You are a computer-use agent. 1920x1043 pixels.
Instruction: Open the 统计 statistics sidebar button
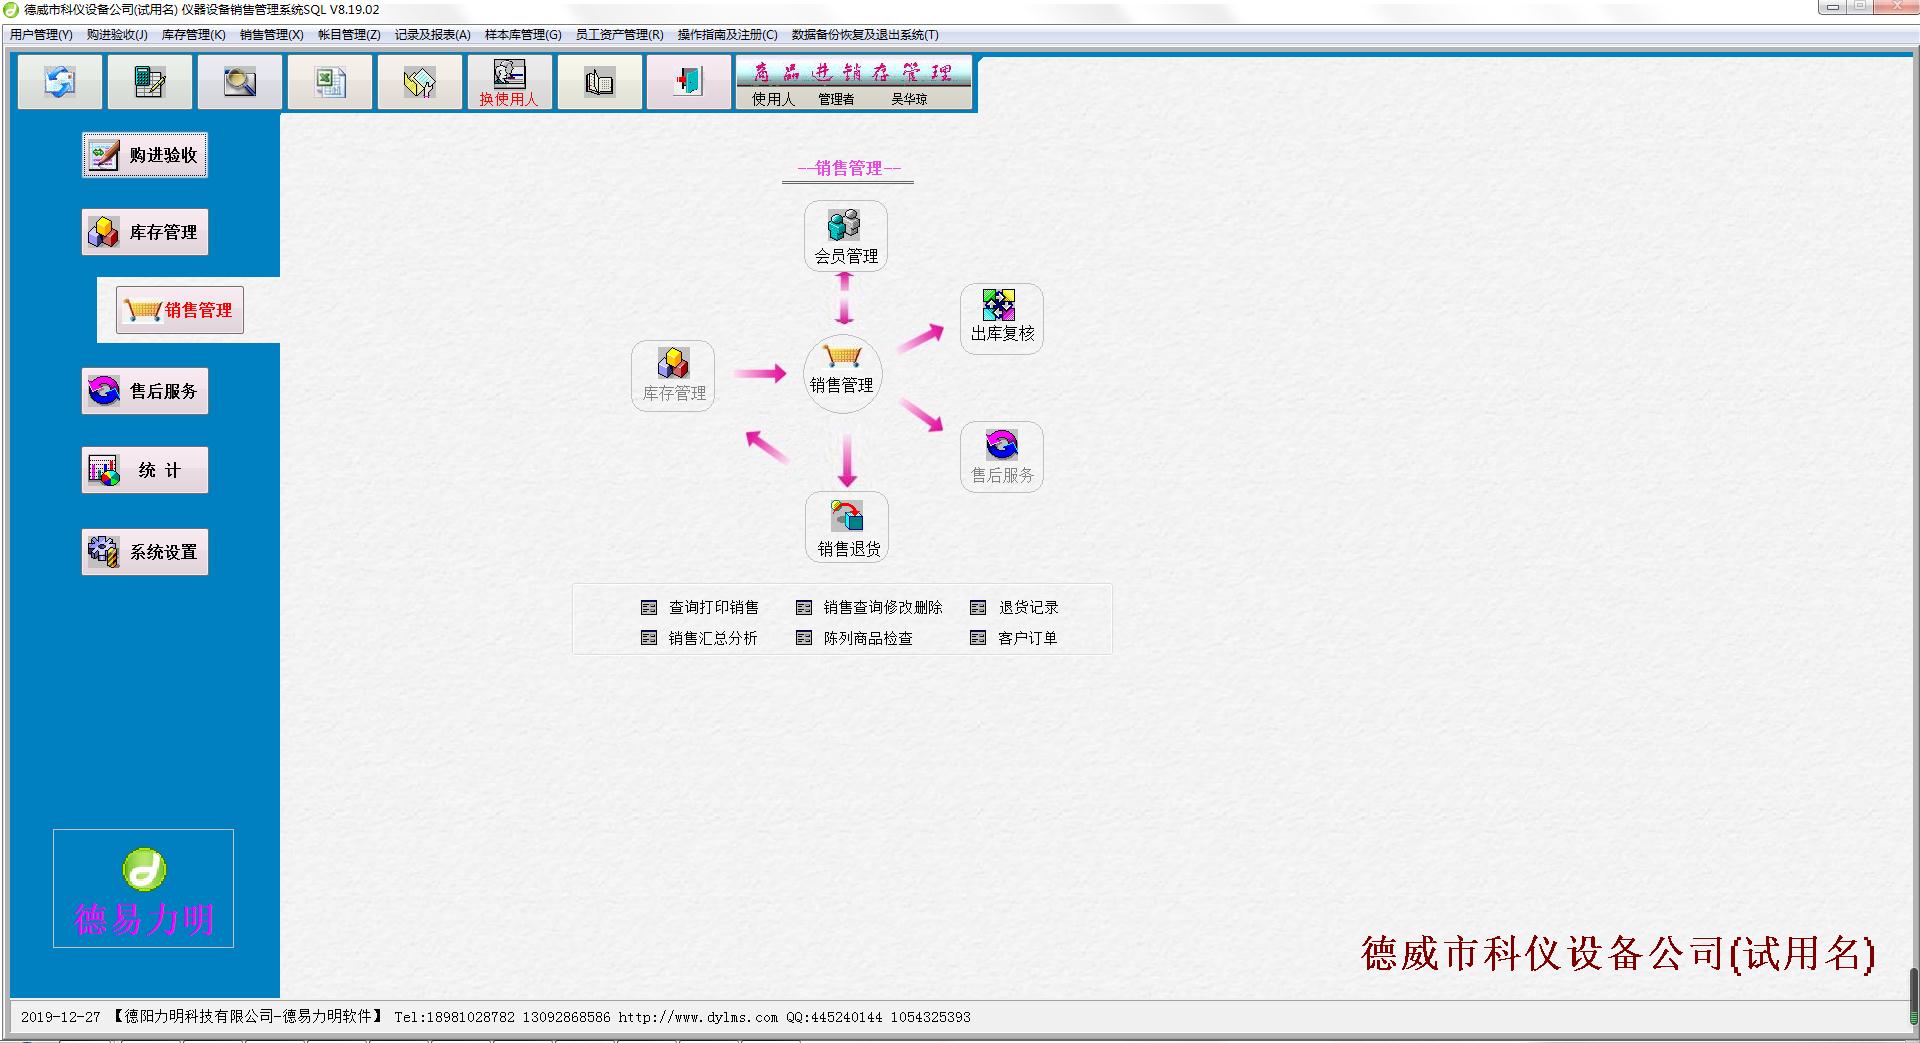coord(145,470)
